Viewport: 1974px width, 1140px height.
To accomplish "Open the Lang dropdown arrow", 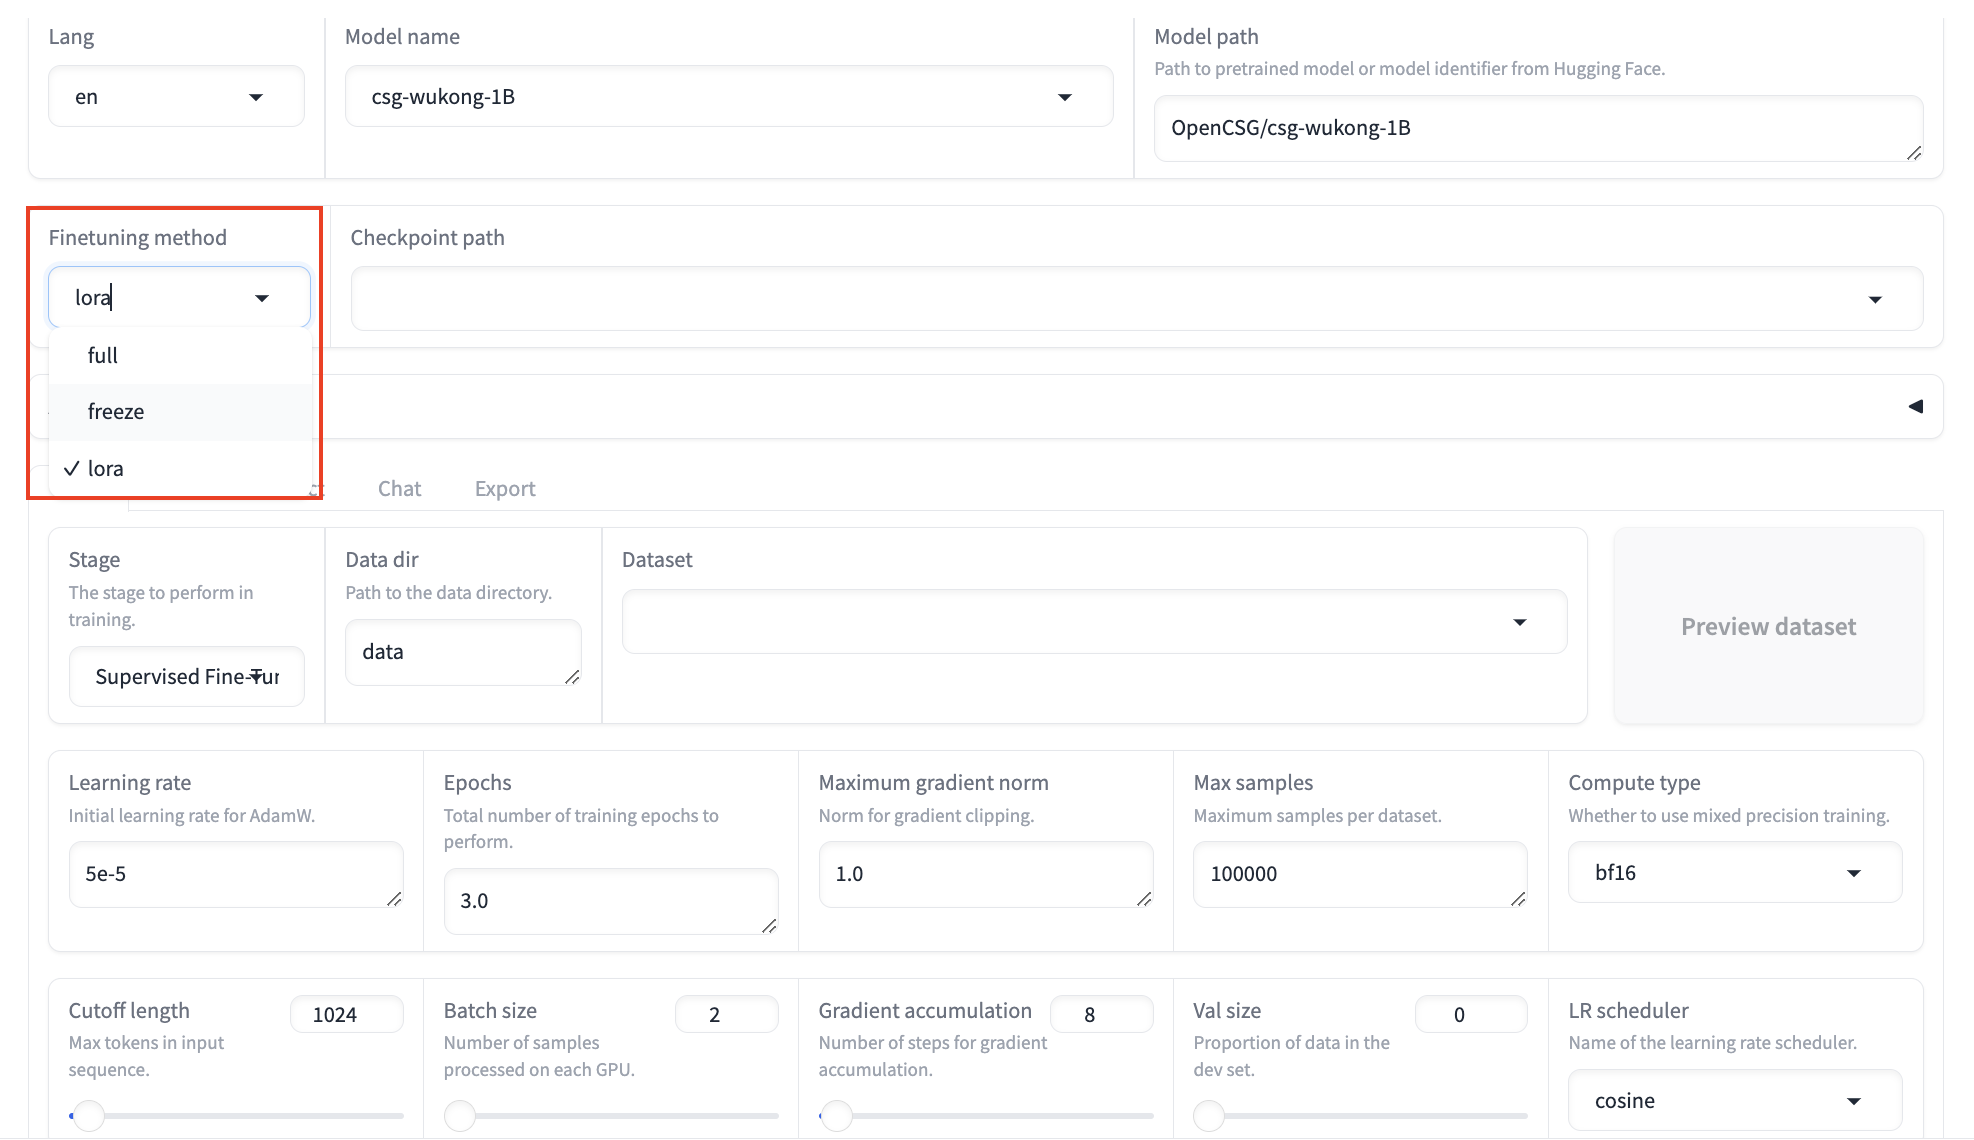I will pos(256,97).
